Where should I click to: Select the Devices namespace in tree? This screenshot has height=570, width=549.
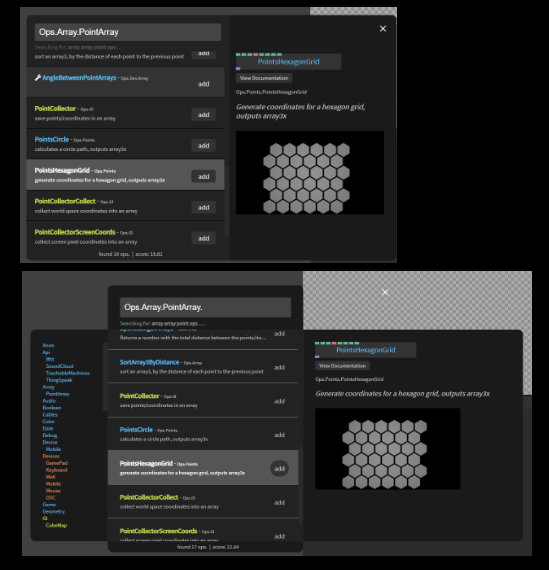(x=51, y=456)
